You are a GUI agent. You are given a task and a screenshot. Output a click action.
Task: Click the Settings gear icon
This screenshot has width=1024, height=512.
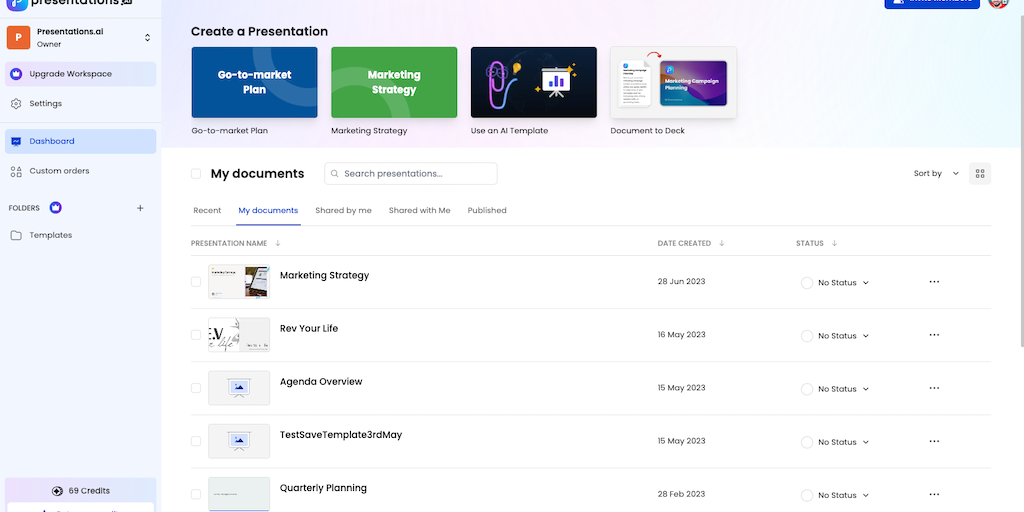tap(16, 104)
